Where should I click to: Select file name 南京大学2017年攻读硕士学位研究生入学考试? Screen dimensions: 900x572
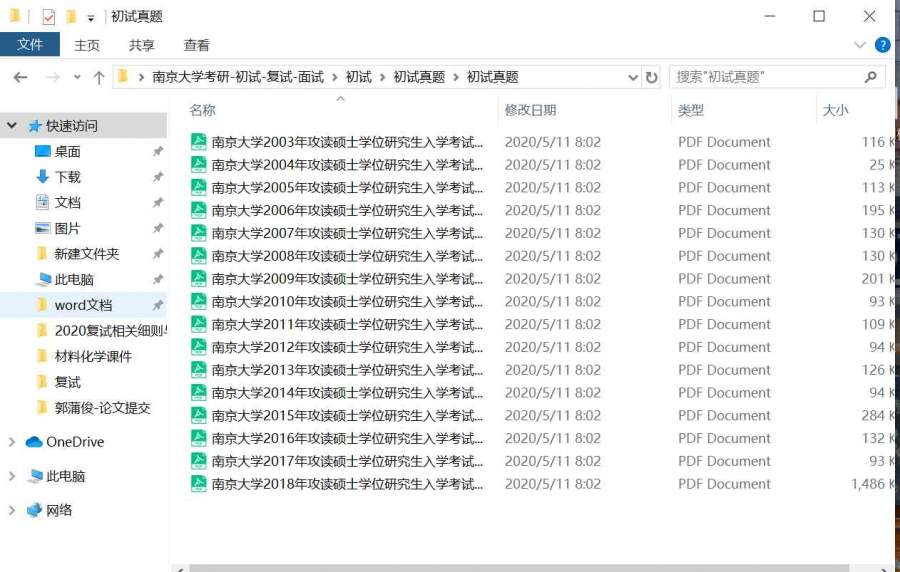pos(347,461)
